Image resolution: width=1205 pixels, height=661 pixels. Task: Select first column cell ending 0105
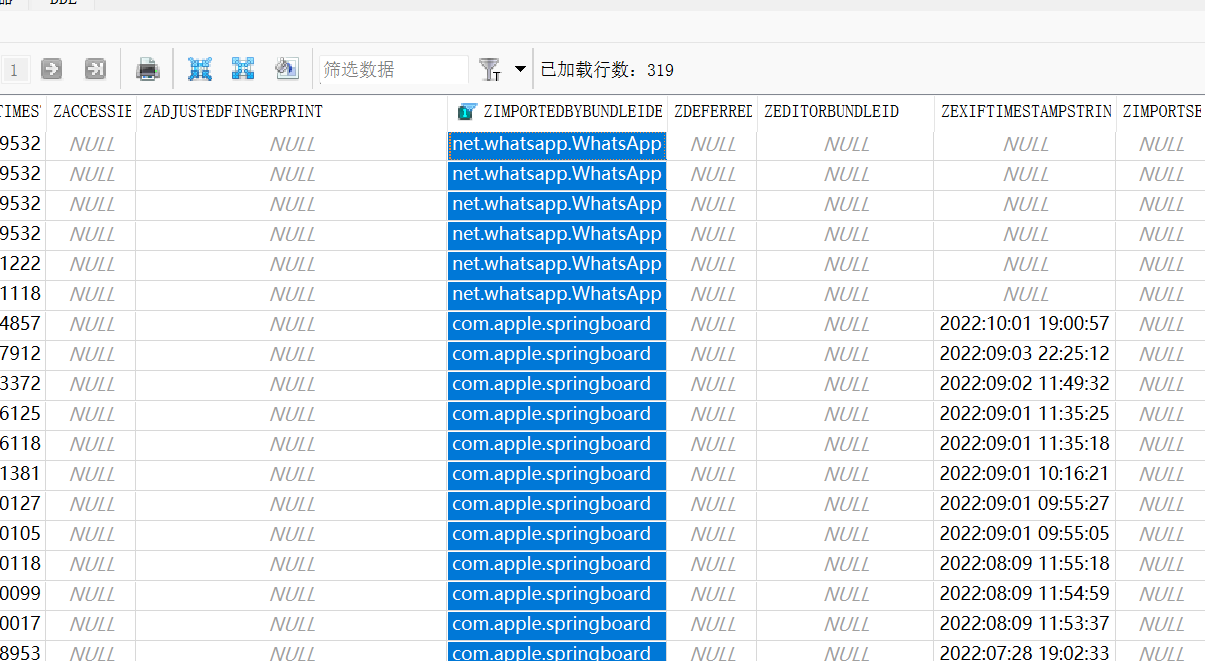point(22,534)
